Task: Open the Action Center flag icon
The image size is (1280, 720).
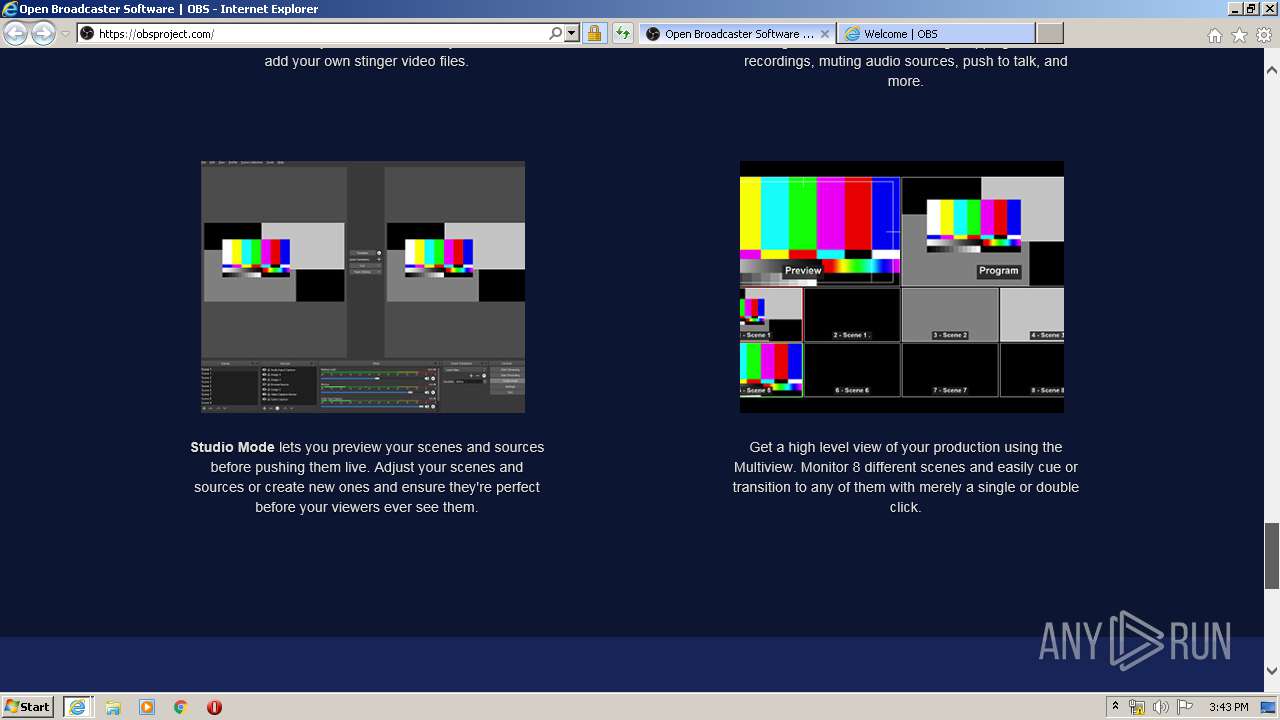Action: click(1185, 707)
